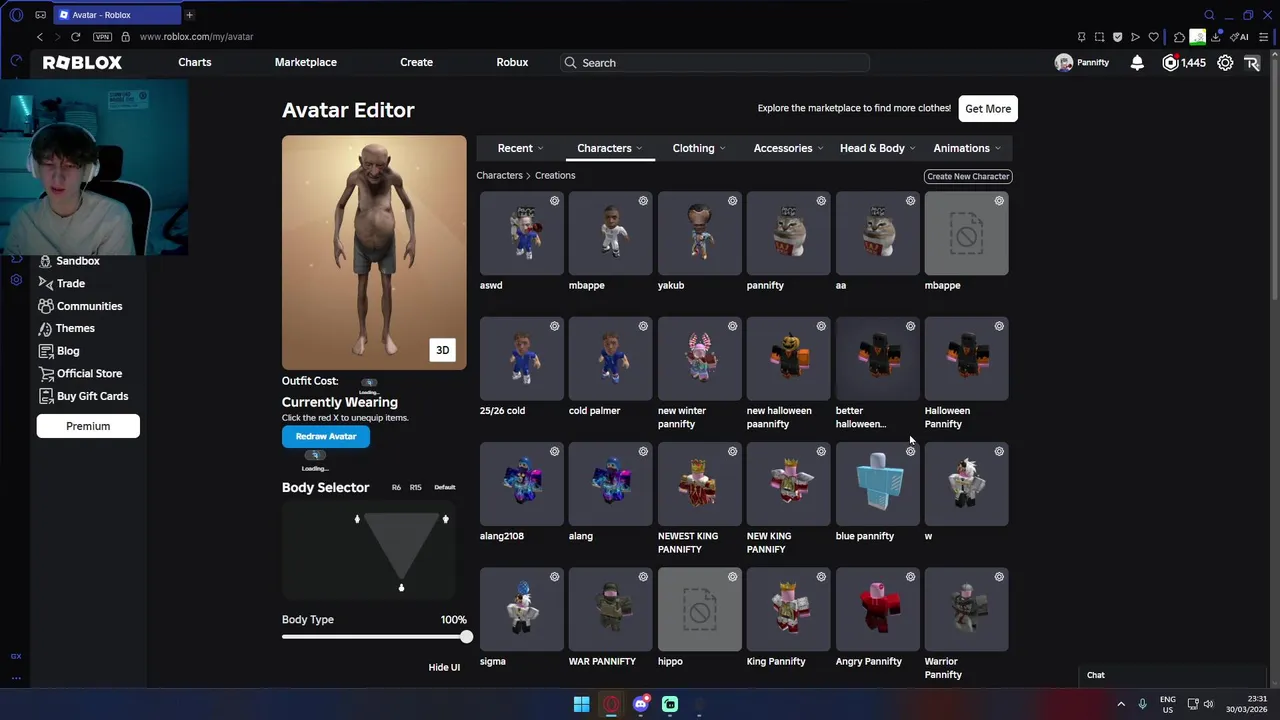This screenshot has height=720, width=1280.
Task: Click Characters in the breadcrumb
Action: point(499,175)
